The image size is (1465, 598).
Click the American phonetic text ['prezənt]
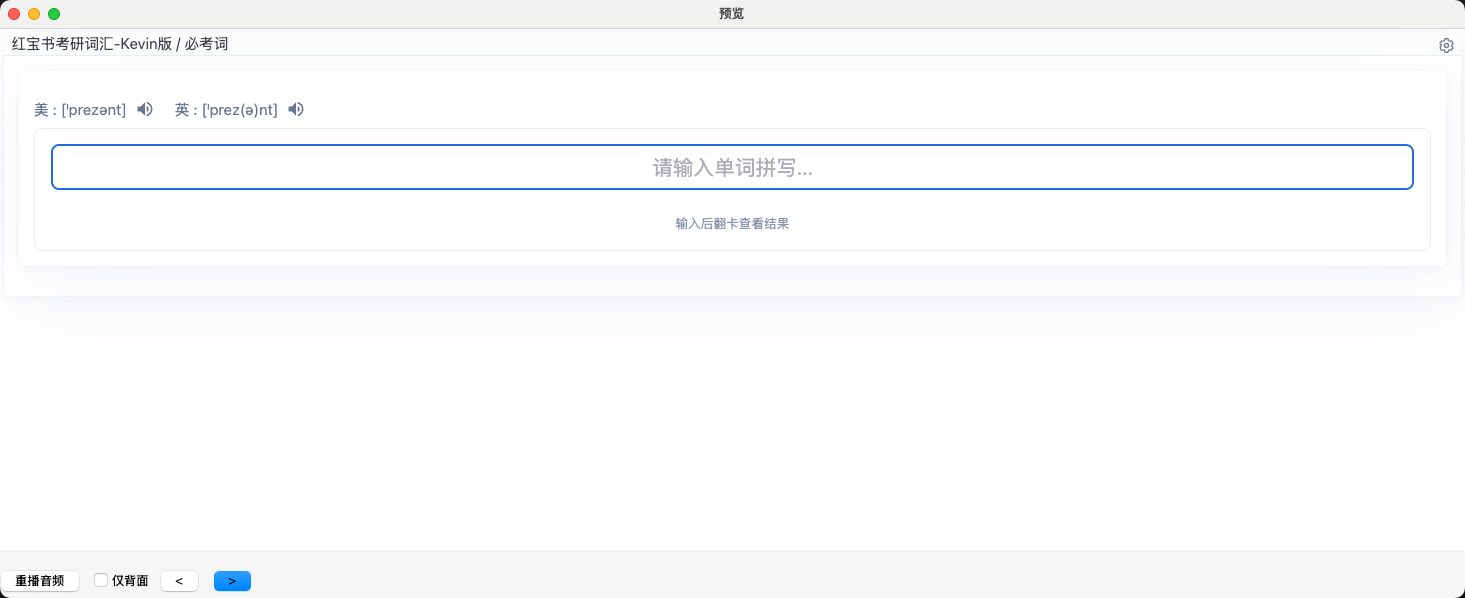tap(94, 110)
